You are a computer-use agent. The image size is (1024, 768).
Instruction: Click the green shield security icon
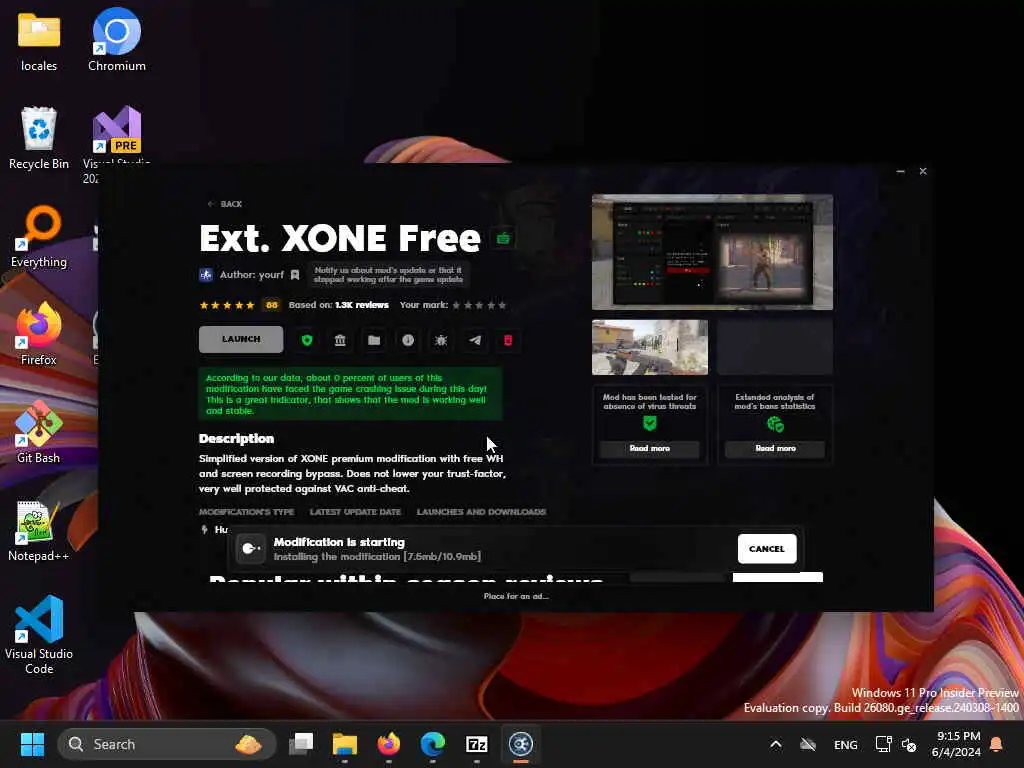click(x=307, y=340)
